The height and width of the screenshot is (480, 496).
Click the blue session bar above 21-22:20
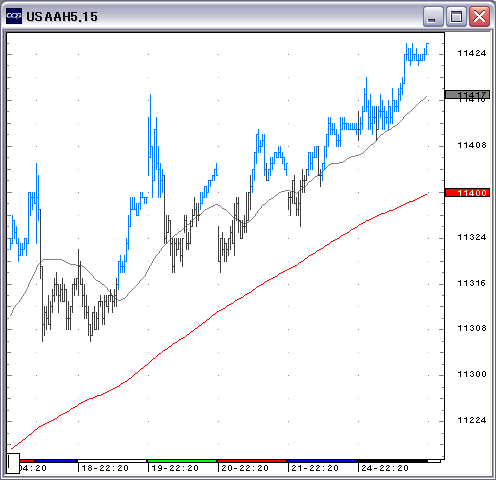[322, 461]
